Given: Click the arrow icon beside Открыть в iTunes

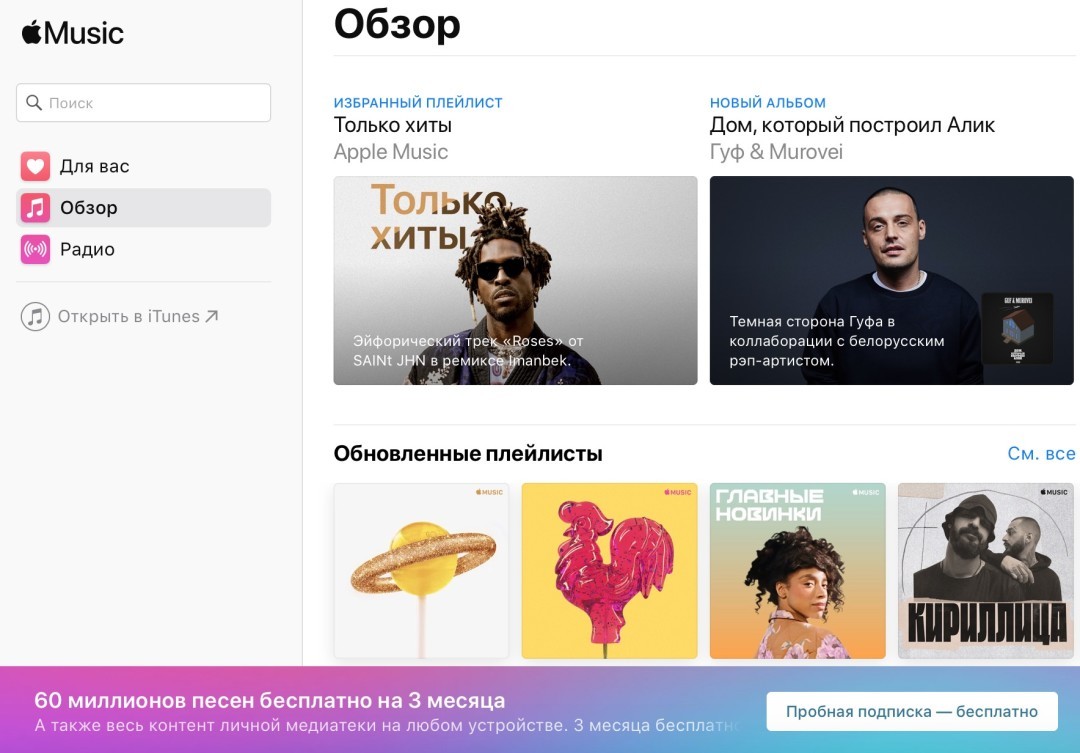Looking at the screenshot, I should (x=212, y=316).
